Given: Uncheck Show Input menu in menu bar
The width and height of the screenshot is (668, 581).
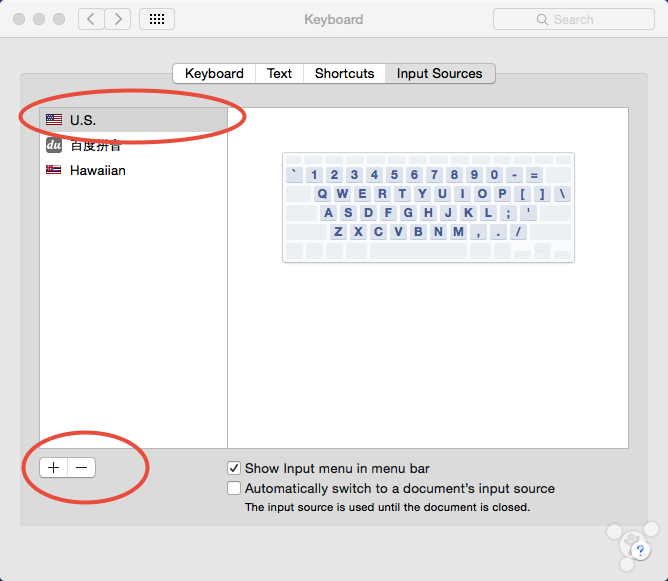Looking at the screenshot, I should pos(234,468).
